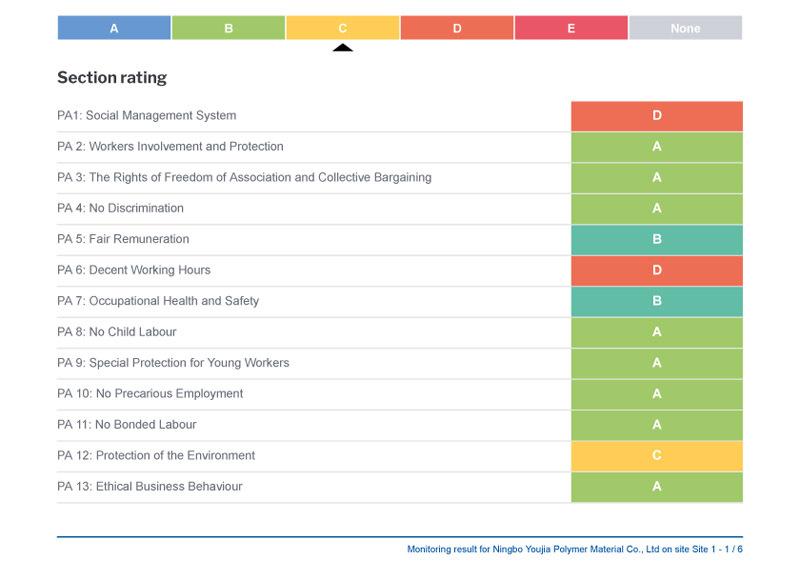
Task: Click the Section rating heading
Action: click(112, 78)
